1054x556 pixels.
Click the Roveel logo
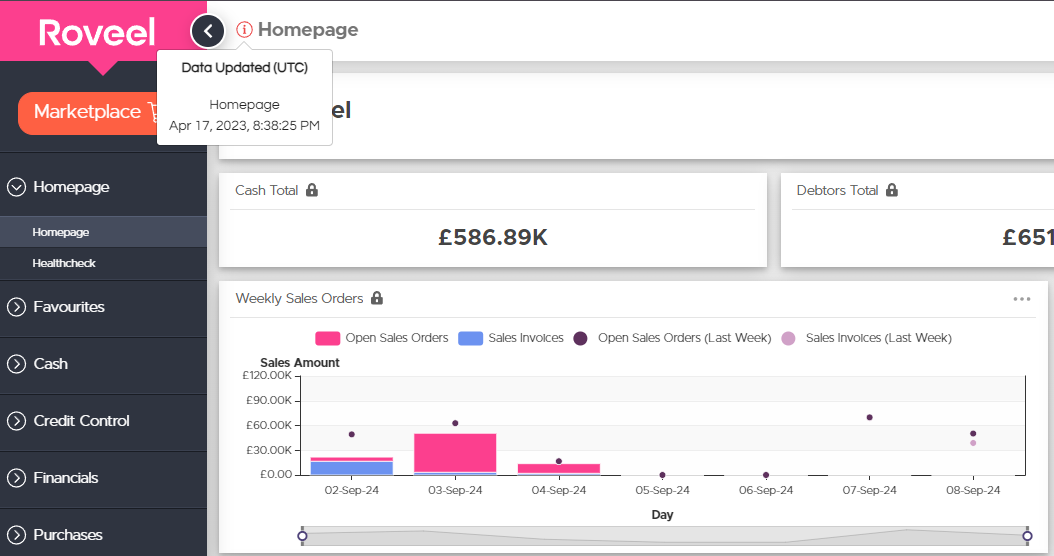97,32
